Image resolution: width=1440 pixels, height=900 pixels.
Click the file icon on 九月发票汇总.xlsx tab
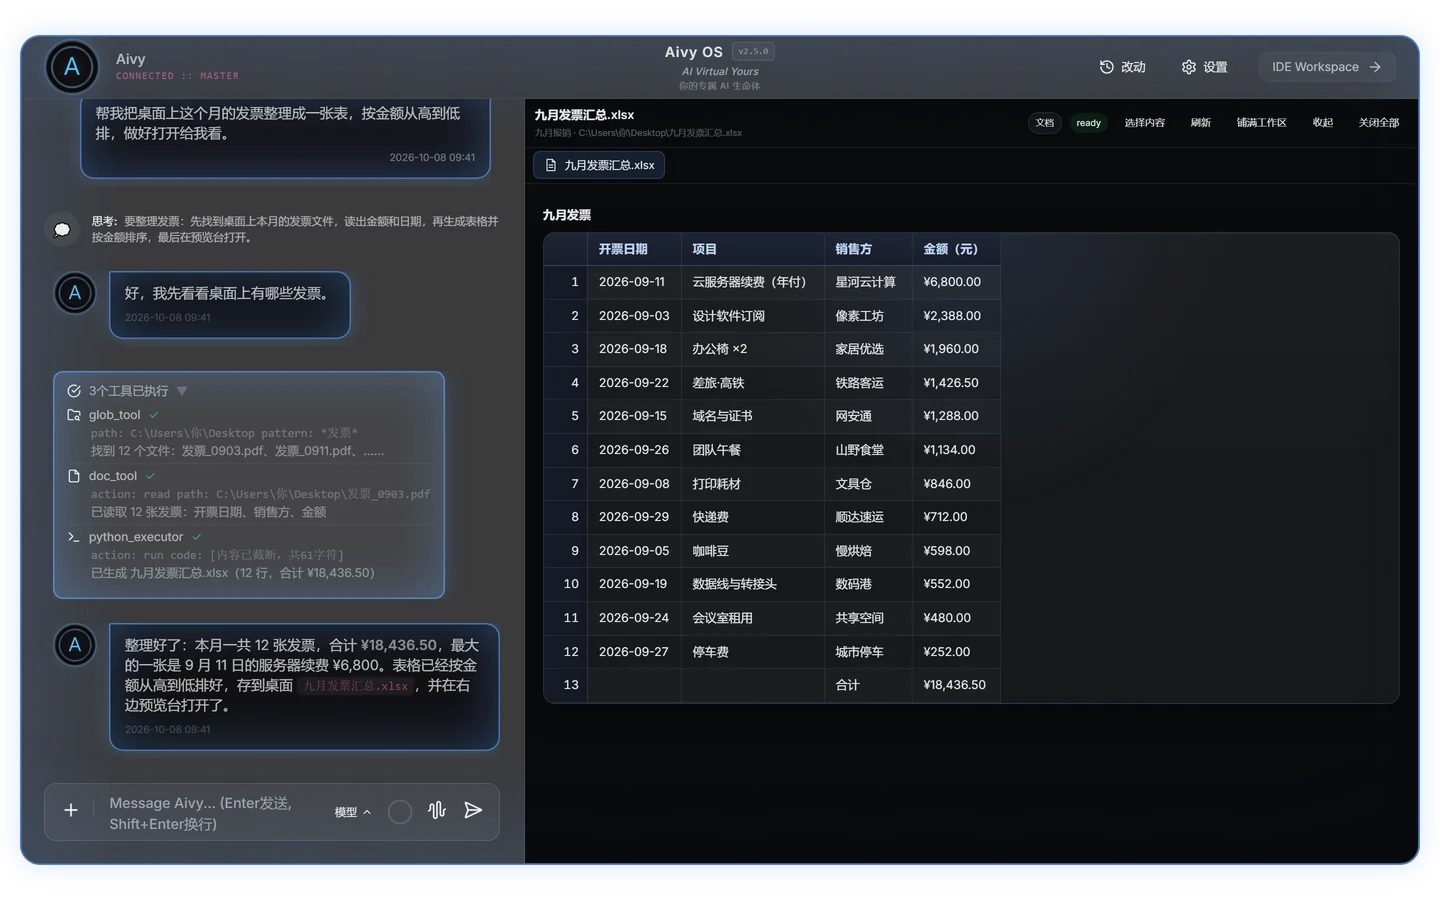pos(551,165)
